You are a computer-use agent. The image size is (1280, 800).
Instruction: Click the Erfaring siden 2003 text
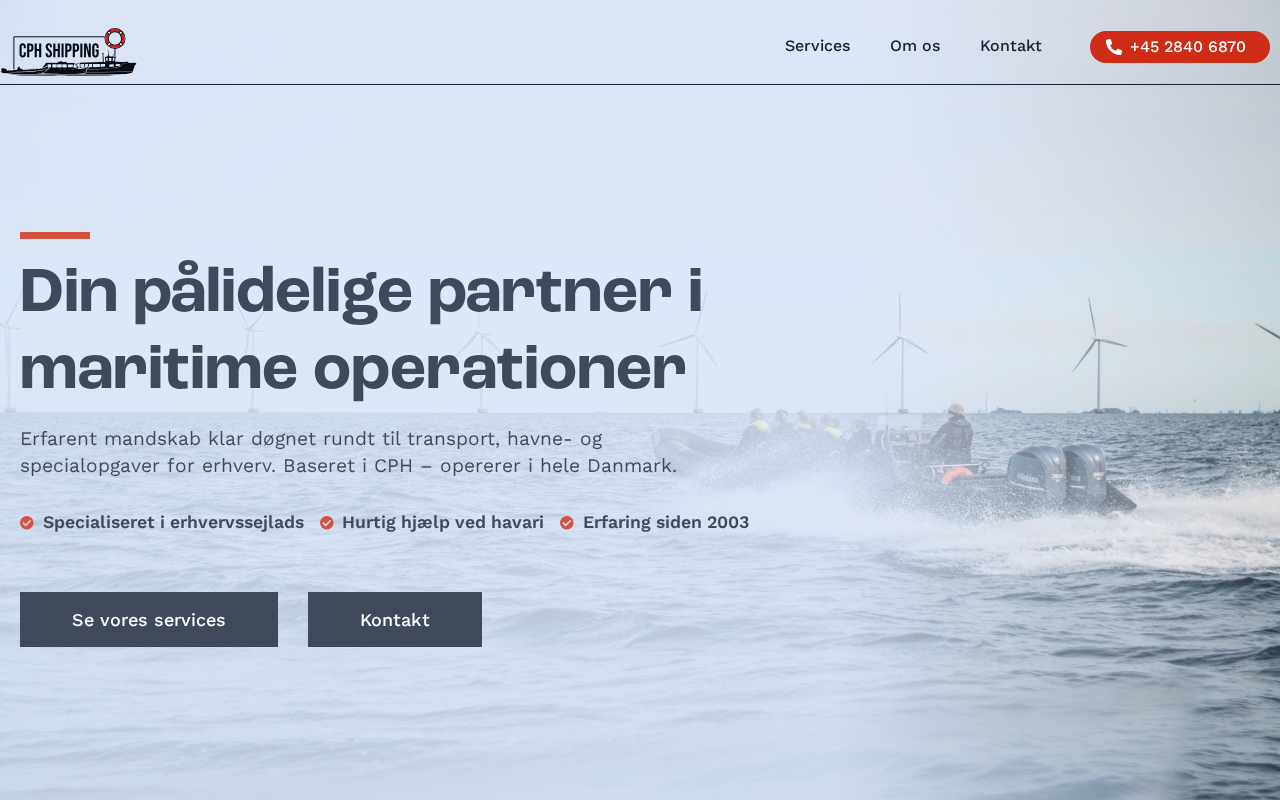[x=666, y=523]
